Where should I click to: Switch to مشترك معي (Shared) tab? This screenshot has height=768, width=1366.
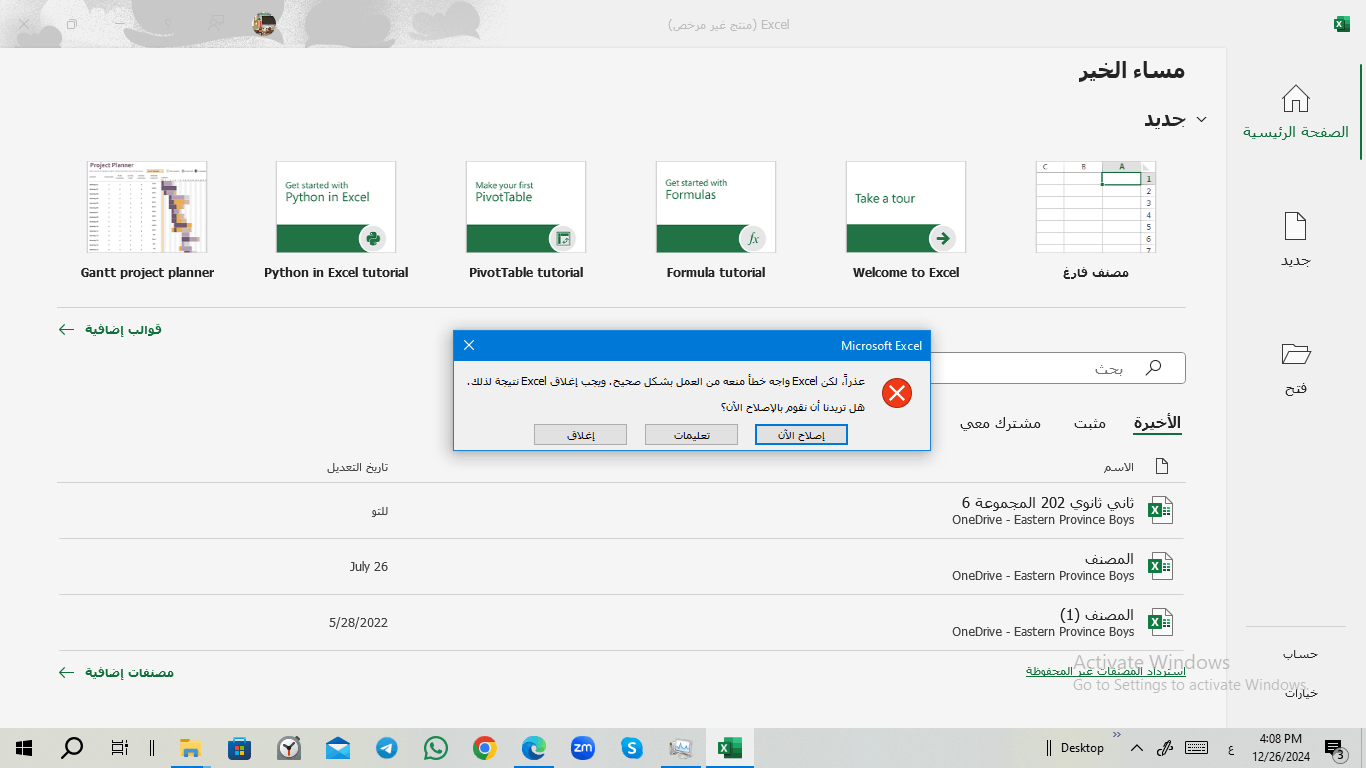pos(1000,423)
